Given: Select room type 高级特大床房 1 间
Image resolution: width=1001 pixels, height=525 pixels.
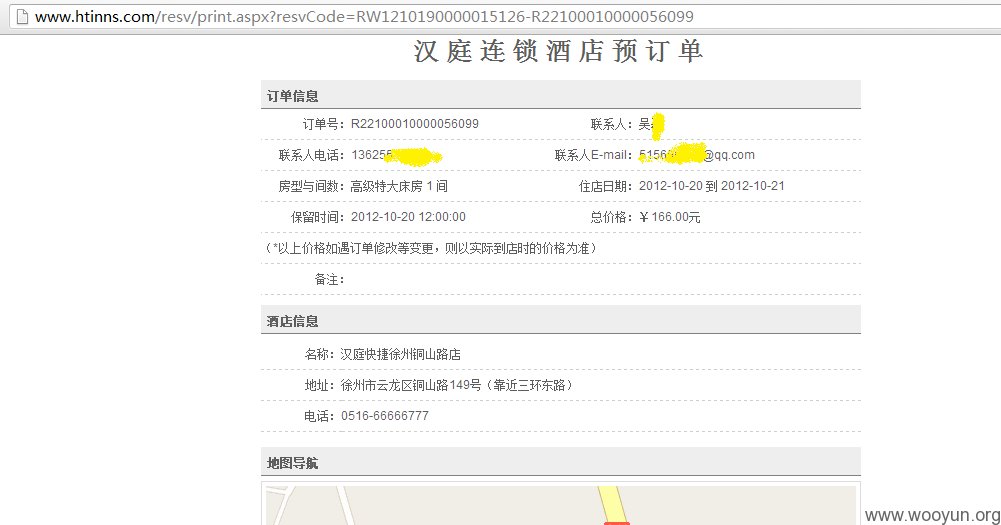Looking at the screenshot, I should pyautogui.click(x=399, y=186).
